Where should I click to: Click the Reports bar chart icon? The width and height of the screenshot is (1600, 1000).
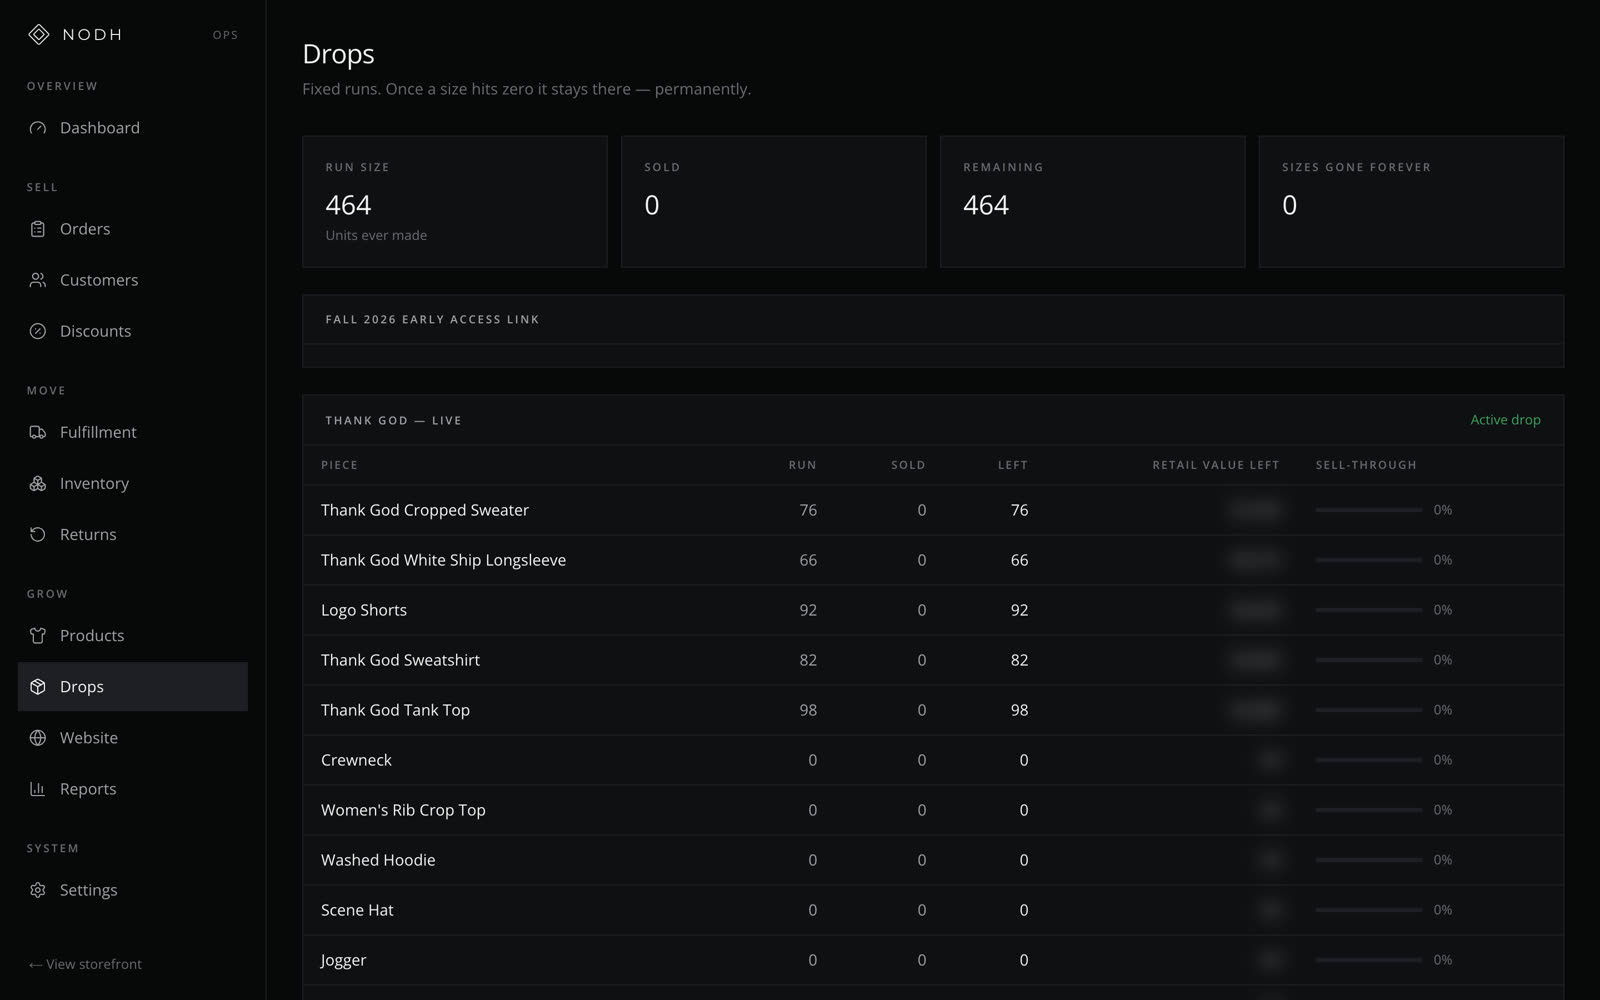click(x=38, y=789)
